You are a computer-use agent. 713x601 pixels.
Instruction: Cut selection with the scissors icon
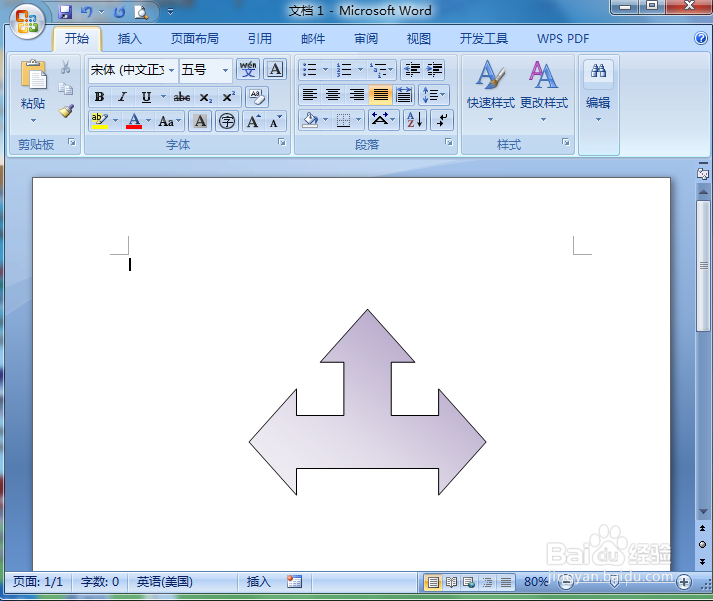coord(65,67)
